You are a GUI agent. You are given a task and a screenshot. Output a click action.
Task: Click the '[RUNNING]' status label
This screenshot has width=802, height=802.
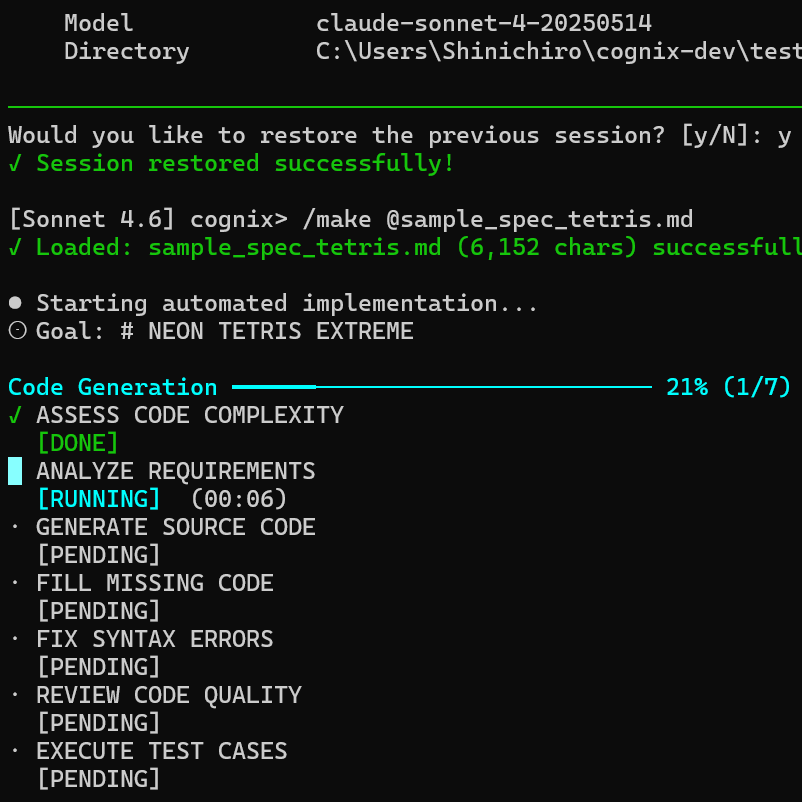99,499
